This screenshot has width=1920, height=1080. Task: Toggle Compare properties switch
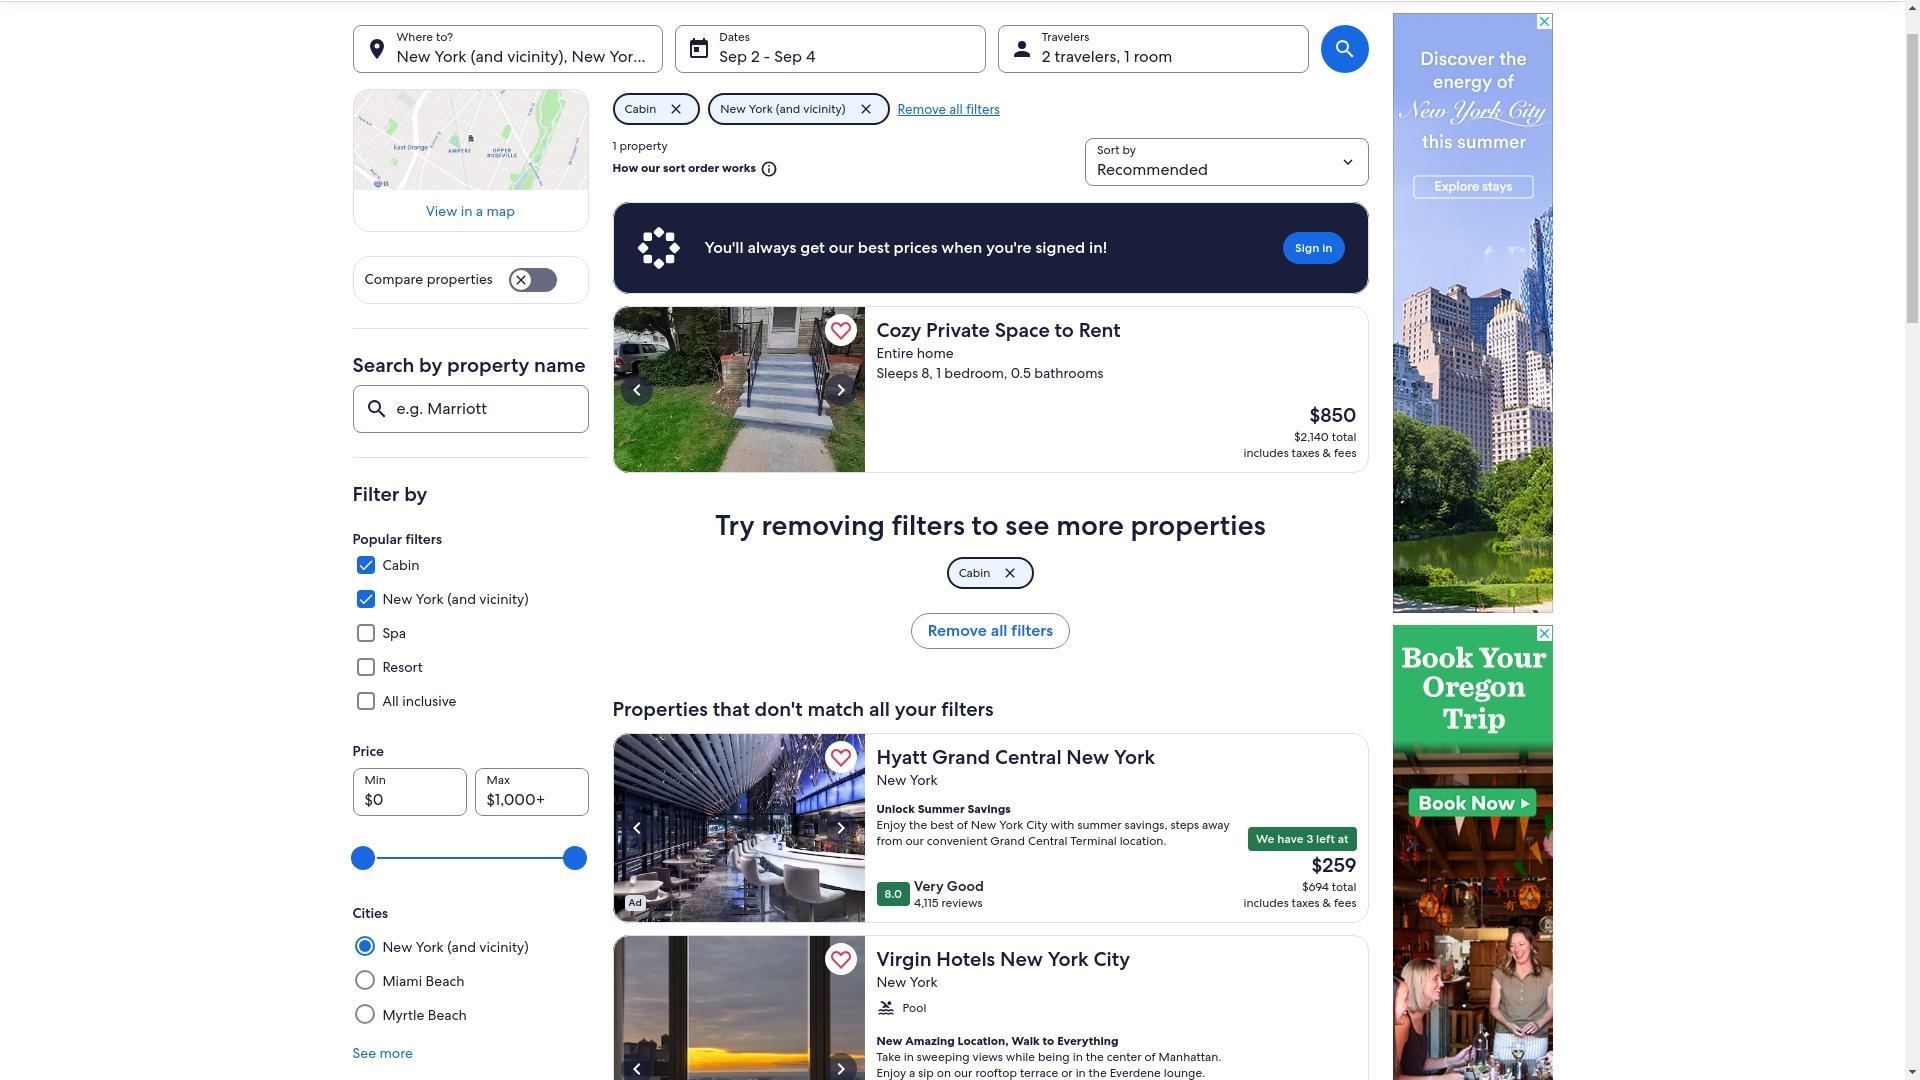tap(532, 280)
